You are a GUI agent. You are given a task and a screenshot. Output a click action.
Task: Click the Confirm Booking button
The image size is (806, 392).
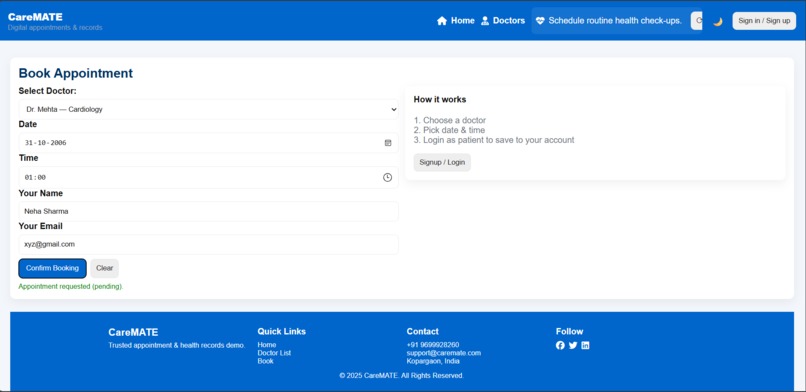pos(52,268)
